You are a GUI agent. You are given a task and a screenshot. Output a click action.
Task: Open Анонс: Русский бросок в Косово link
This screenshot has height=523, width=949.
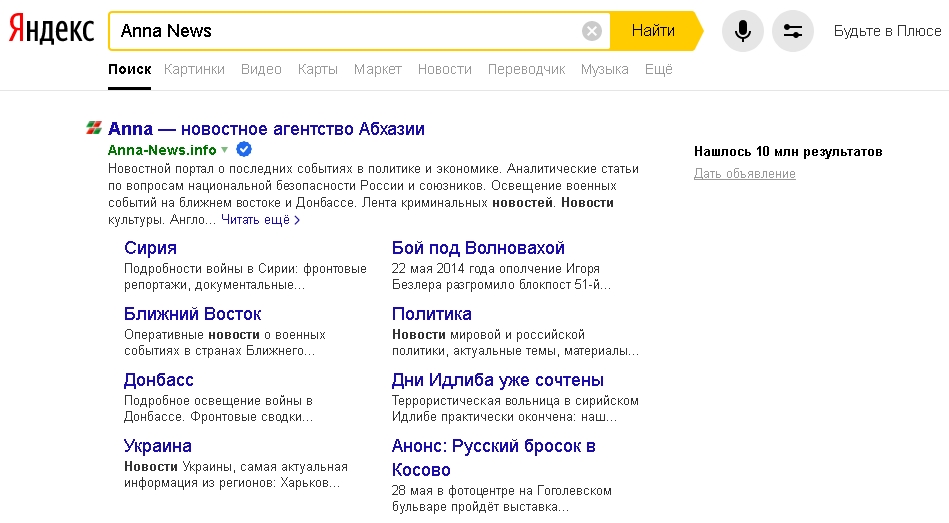493,458
